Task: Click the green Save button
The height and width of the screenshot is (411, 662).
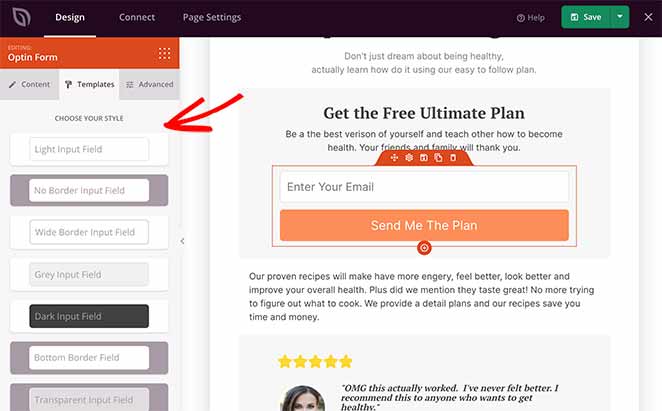Action: pos(586,17)
